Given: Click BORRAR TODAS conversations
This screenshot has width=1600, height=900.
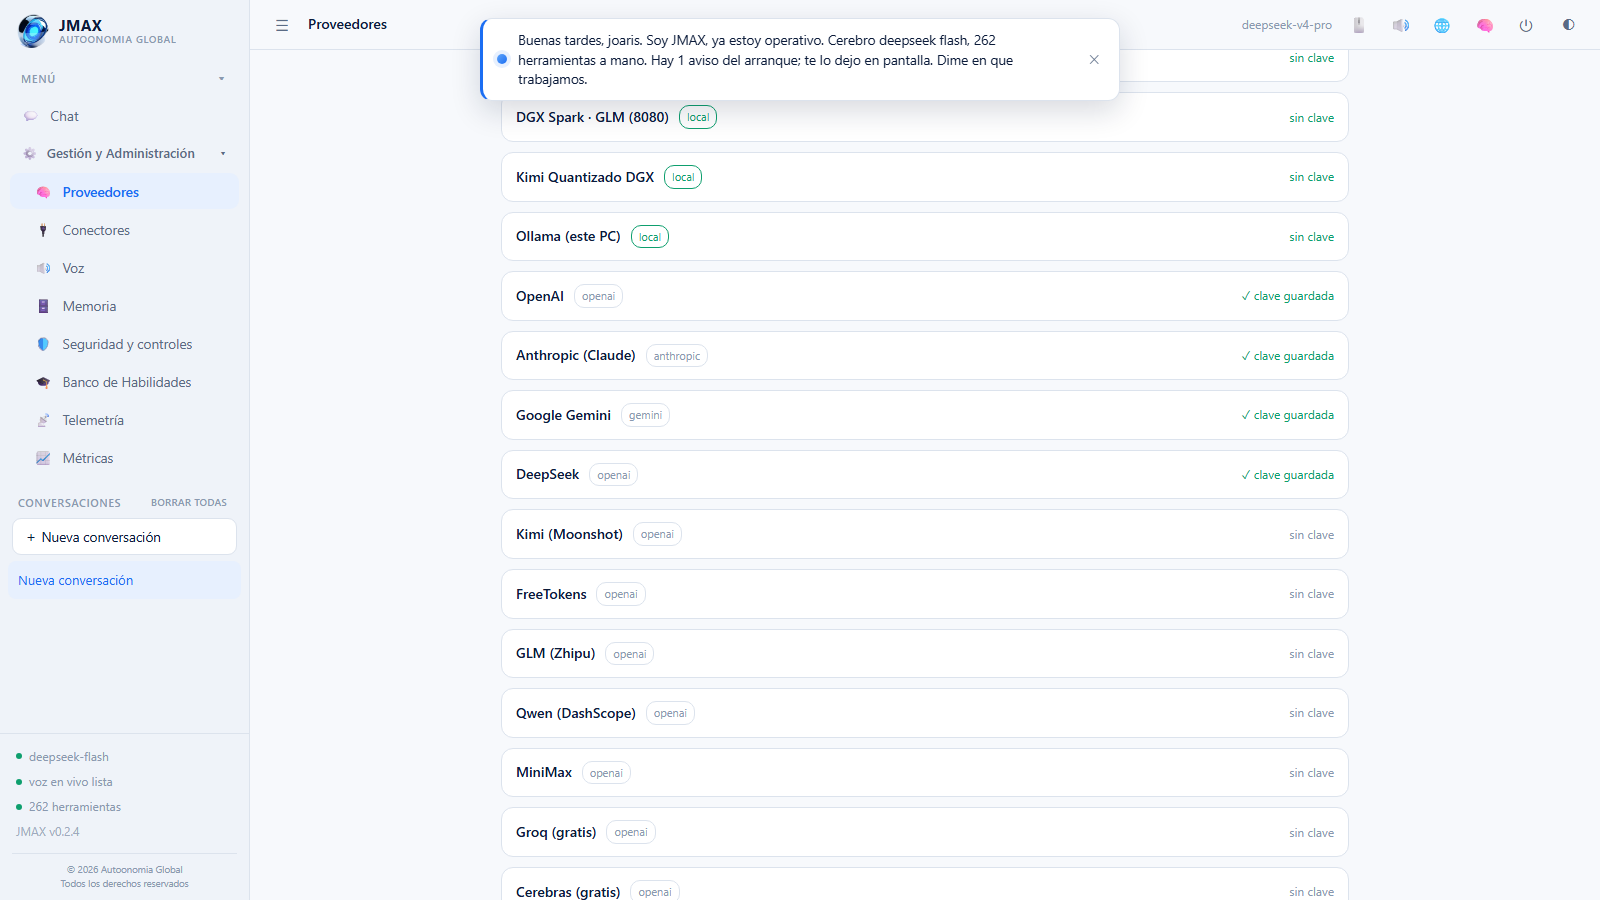Looking at the screenshot, I should click(189, 503).
